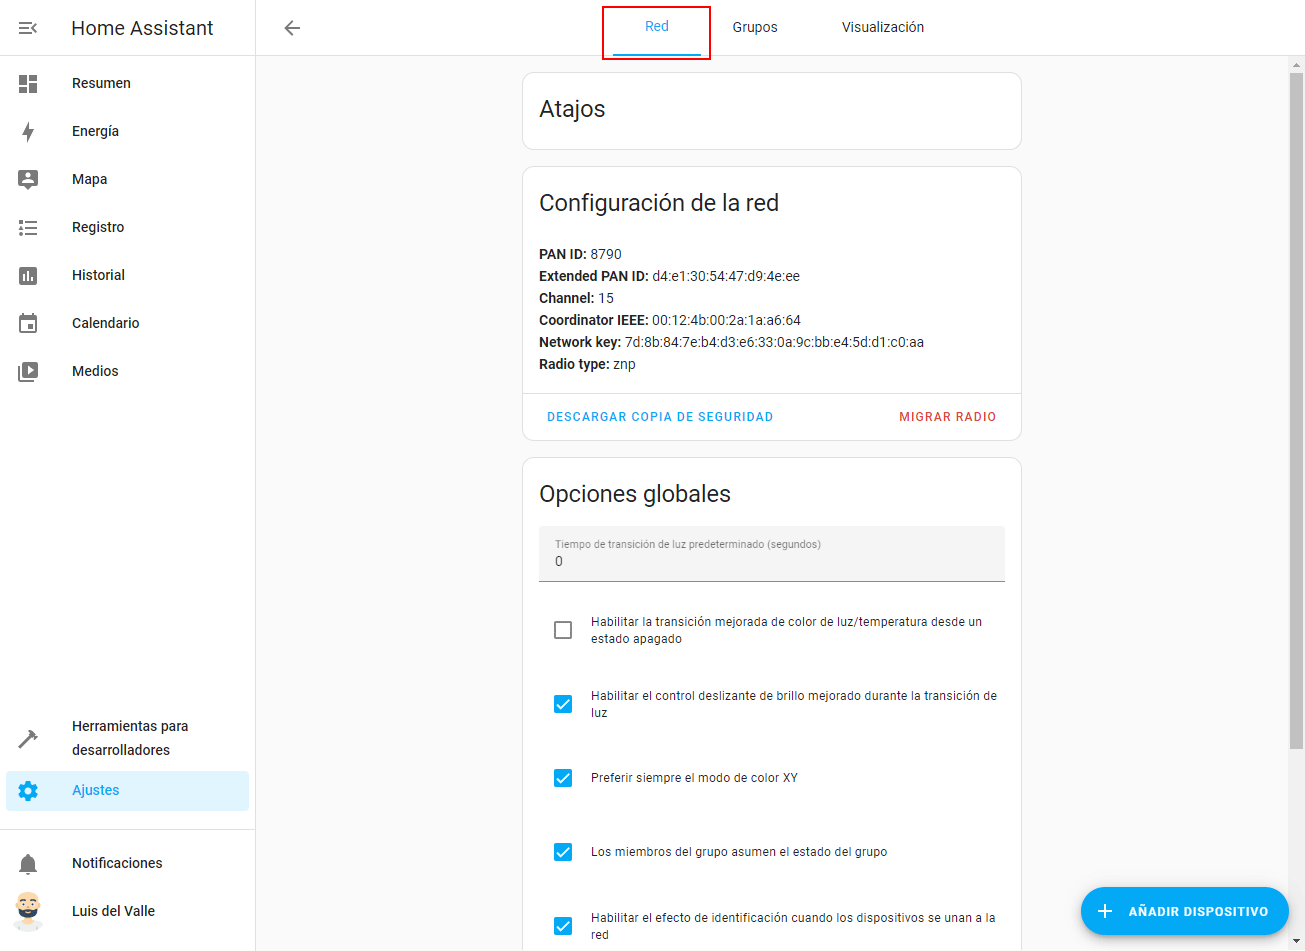The height and width of the screenshot is (951, 1305).
Task: Open Historial chart icon
Action: 28,276
